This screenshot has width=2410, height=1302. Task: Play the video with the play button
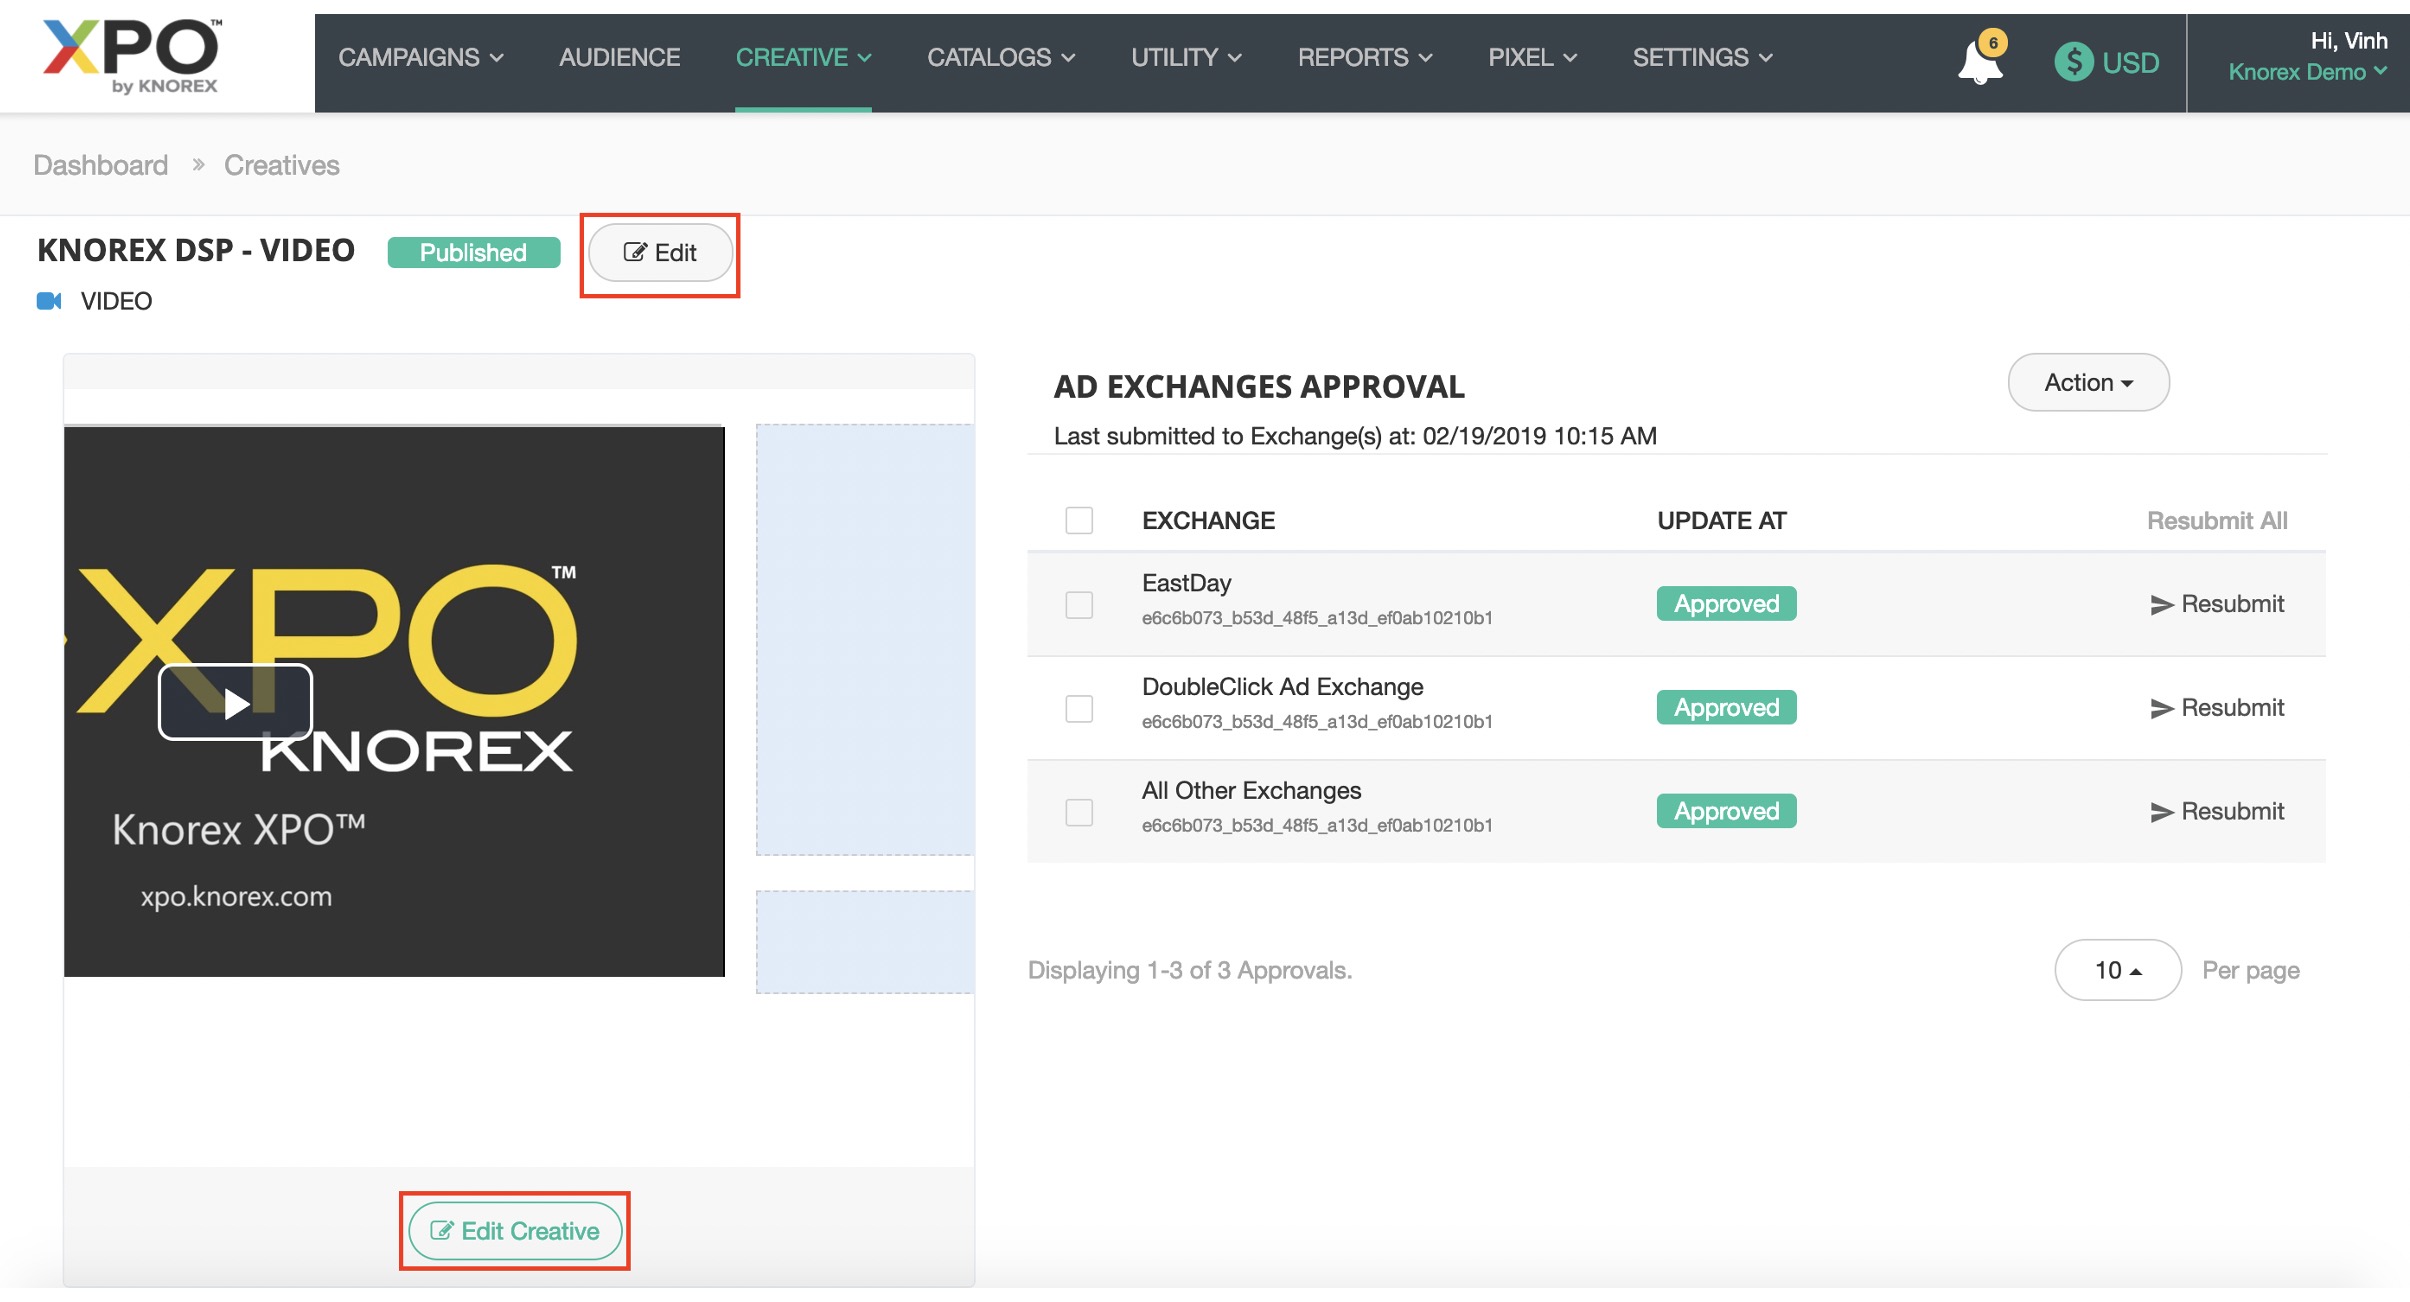[x=235, y=702]
